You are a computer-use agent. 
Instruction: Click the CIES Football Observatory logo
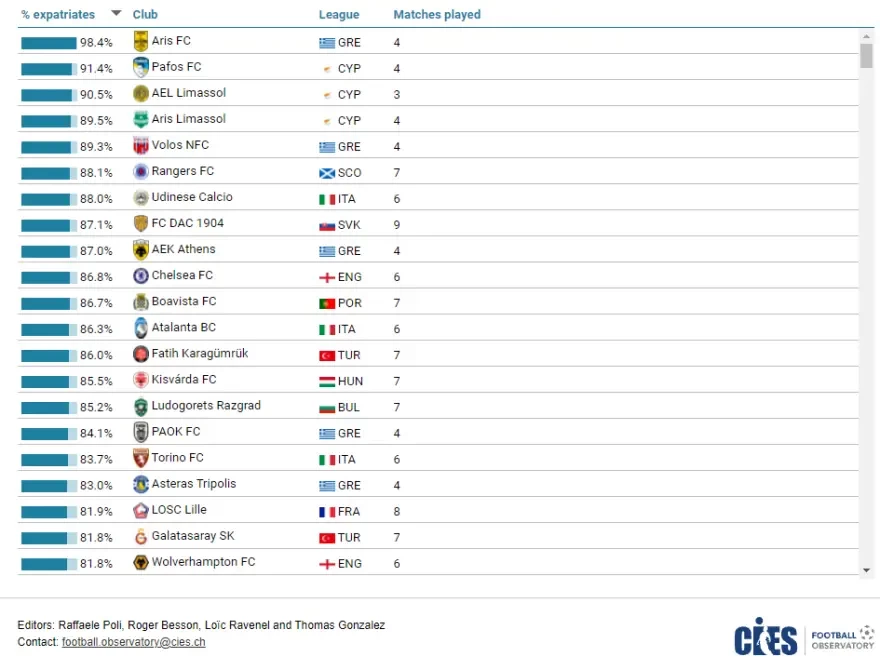pos(803,639)
